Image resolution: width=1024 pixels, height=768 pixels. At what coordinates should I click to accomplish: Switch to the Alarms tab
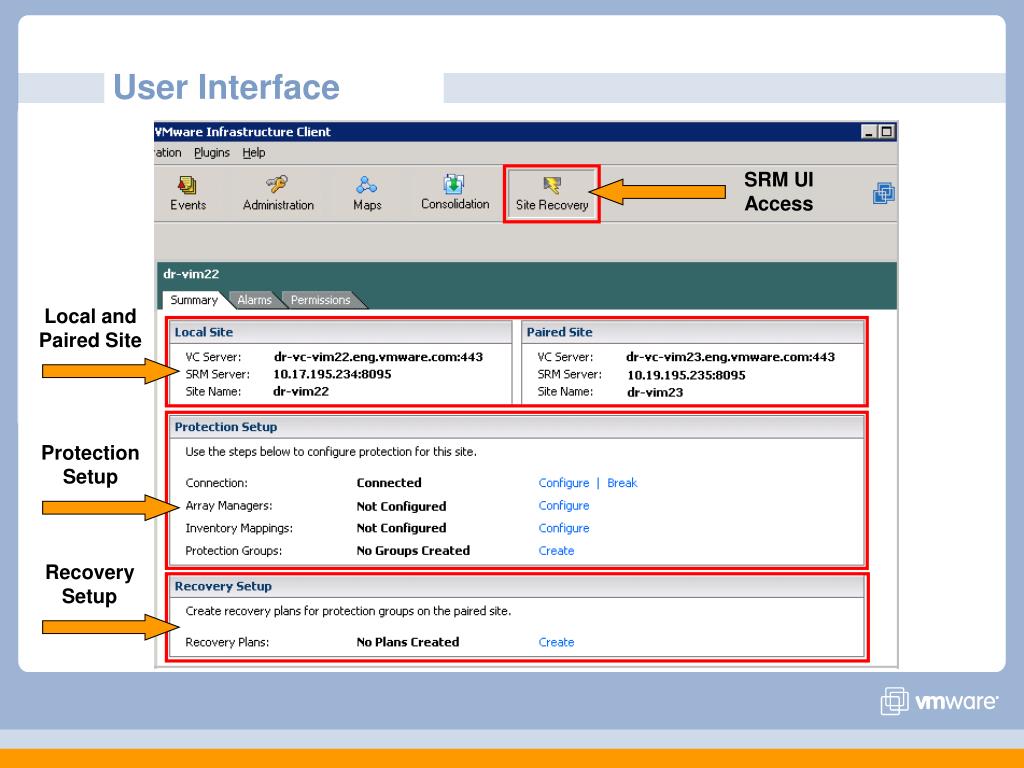coord(254,300)
